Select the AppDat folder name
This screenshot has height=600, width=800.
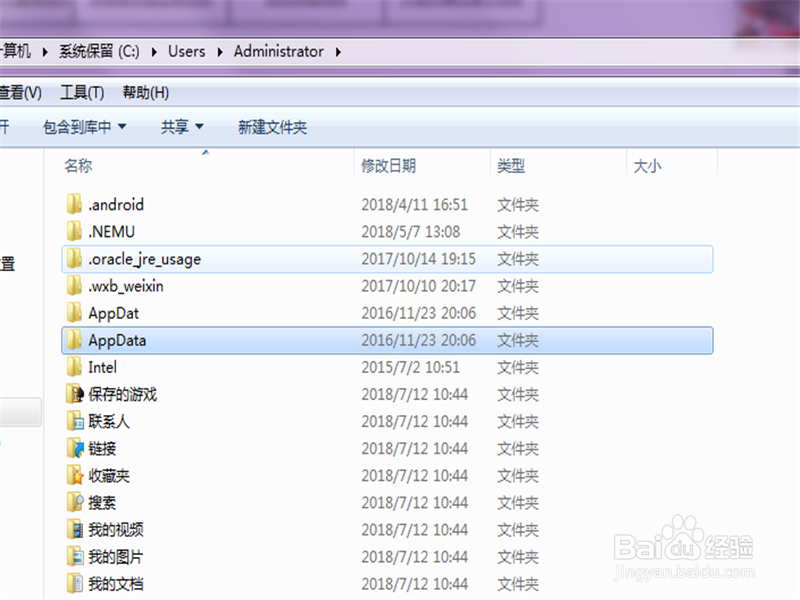[x=113, y=313]
